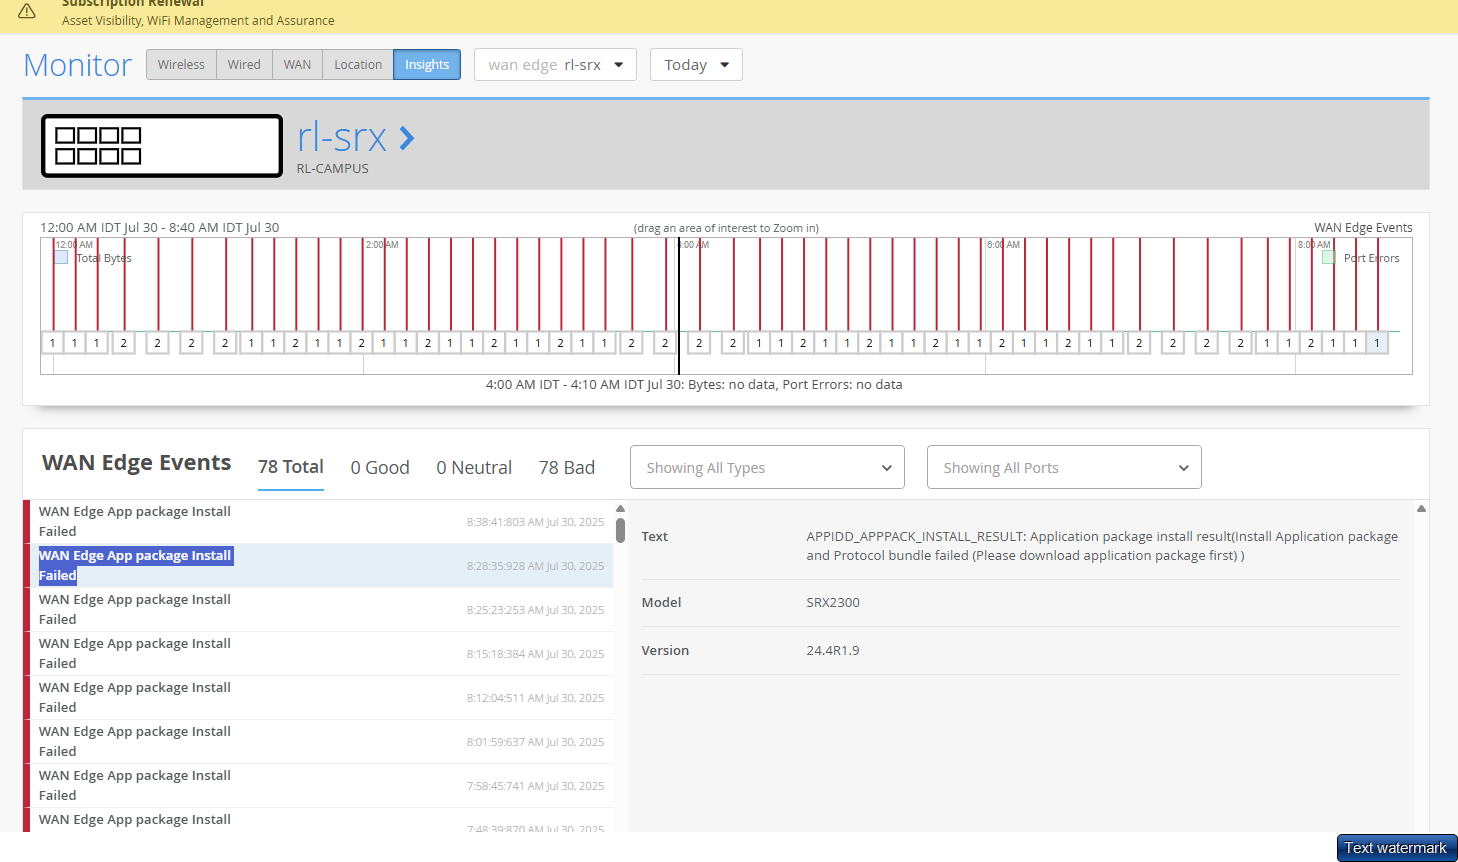Filter events by 78 Bad
Viewport: 1458px width, 862px height.
567,467
